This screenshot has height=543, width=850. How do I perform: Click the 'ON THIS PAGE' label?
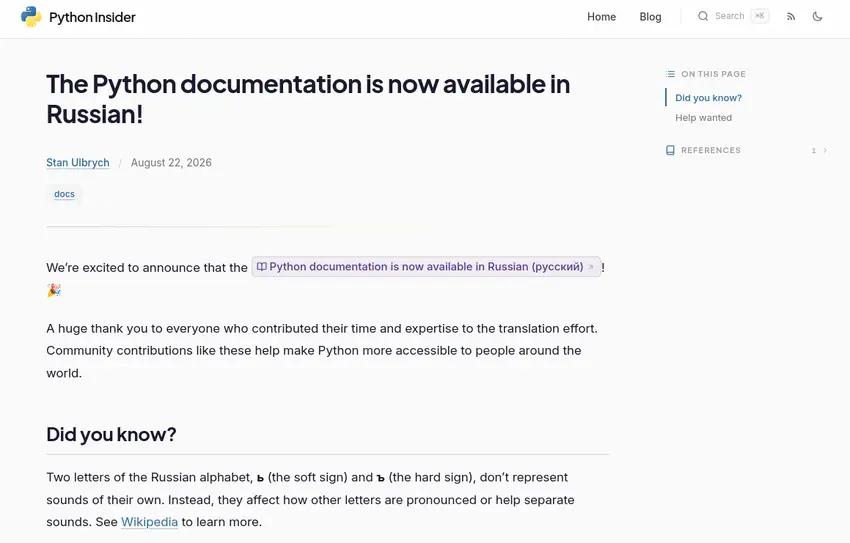[713, 74]
